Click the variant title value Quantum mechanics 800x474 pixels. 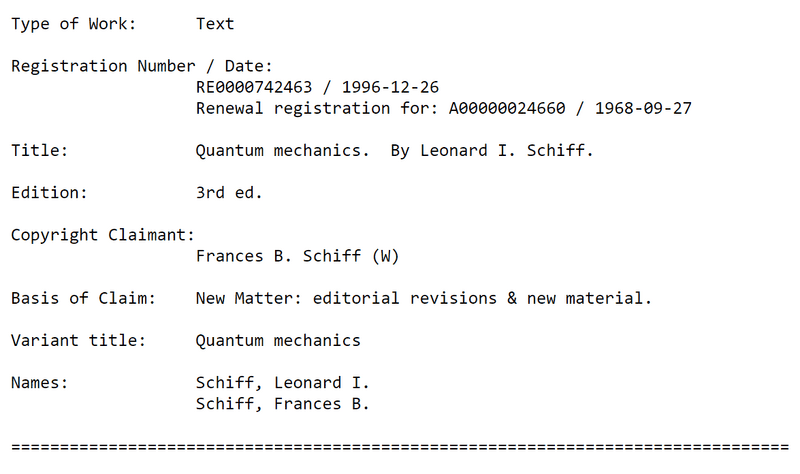pyautogui.click(x=278, y=341)
